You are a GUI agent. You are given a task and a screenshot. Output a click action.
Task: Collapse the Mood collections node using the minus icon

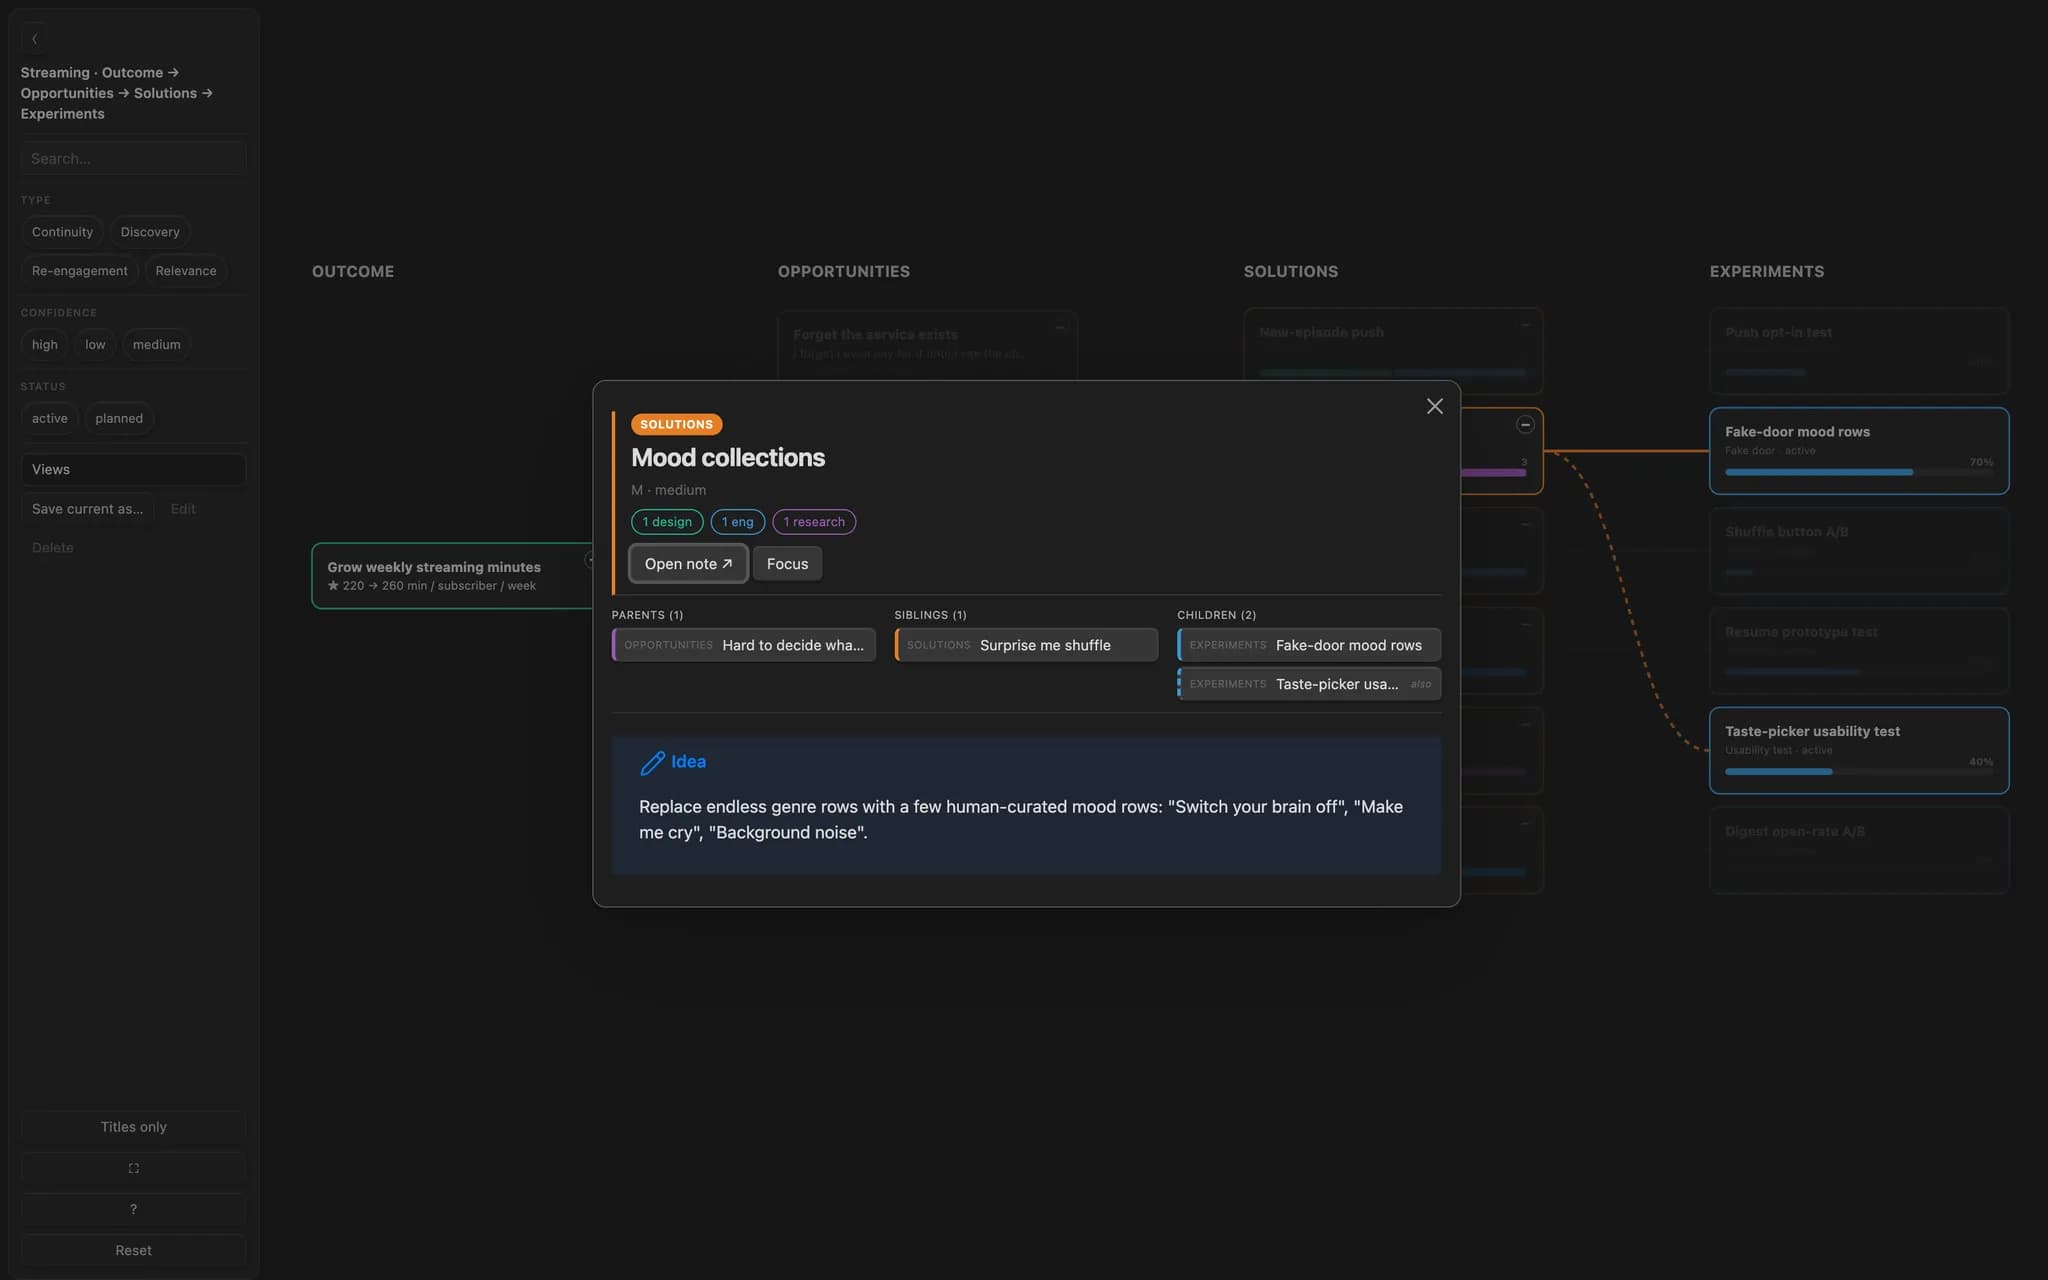(1525, 424)
